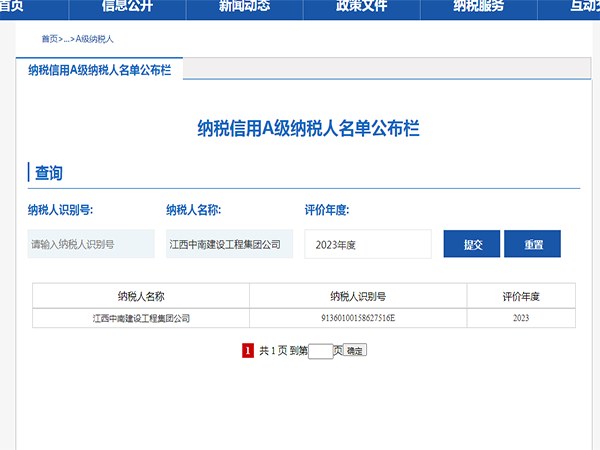Select the 纳税信用A级纳税人名单公布栏 tab
The height and width of the screenshot is (450, 600).
[x=99, y=70]
